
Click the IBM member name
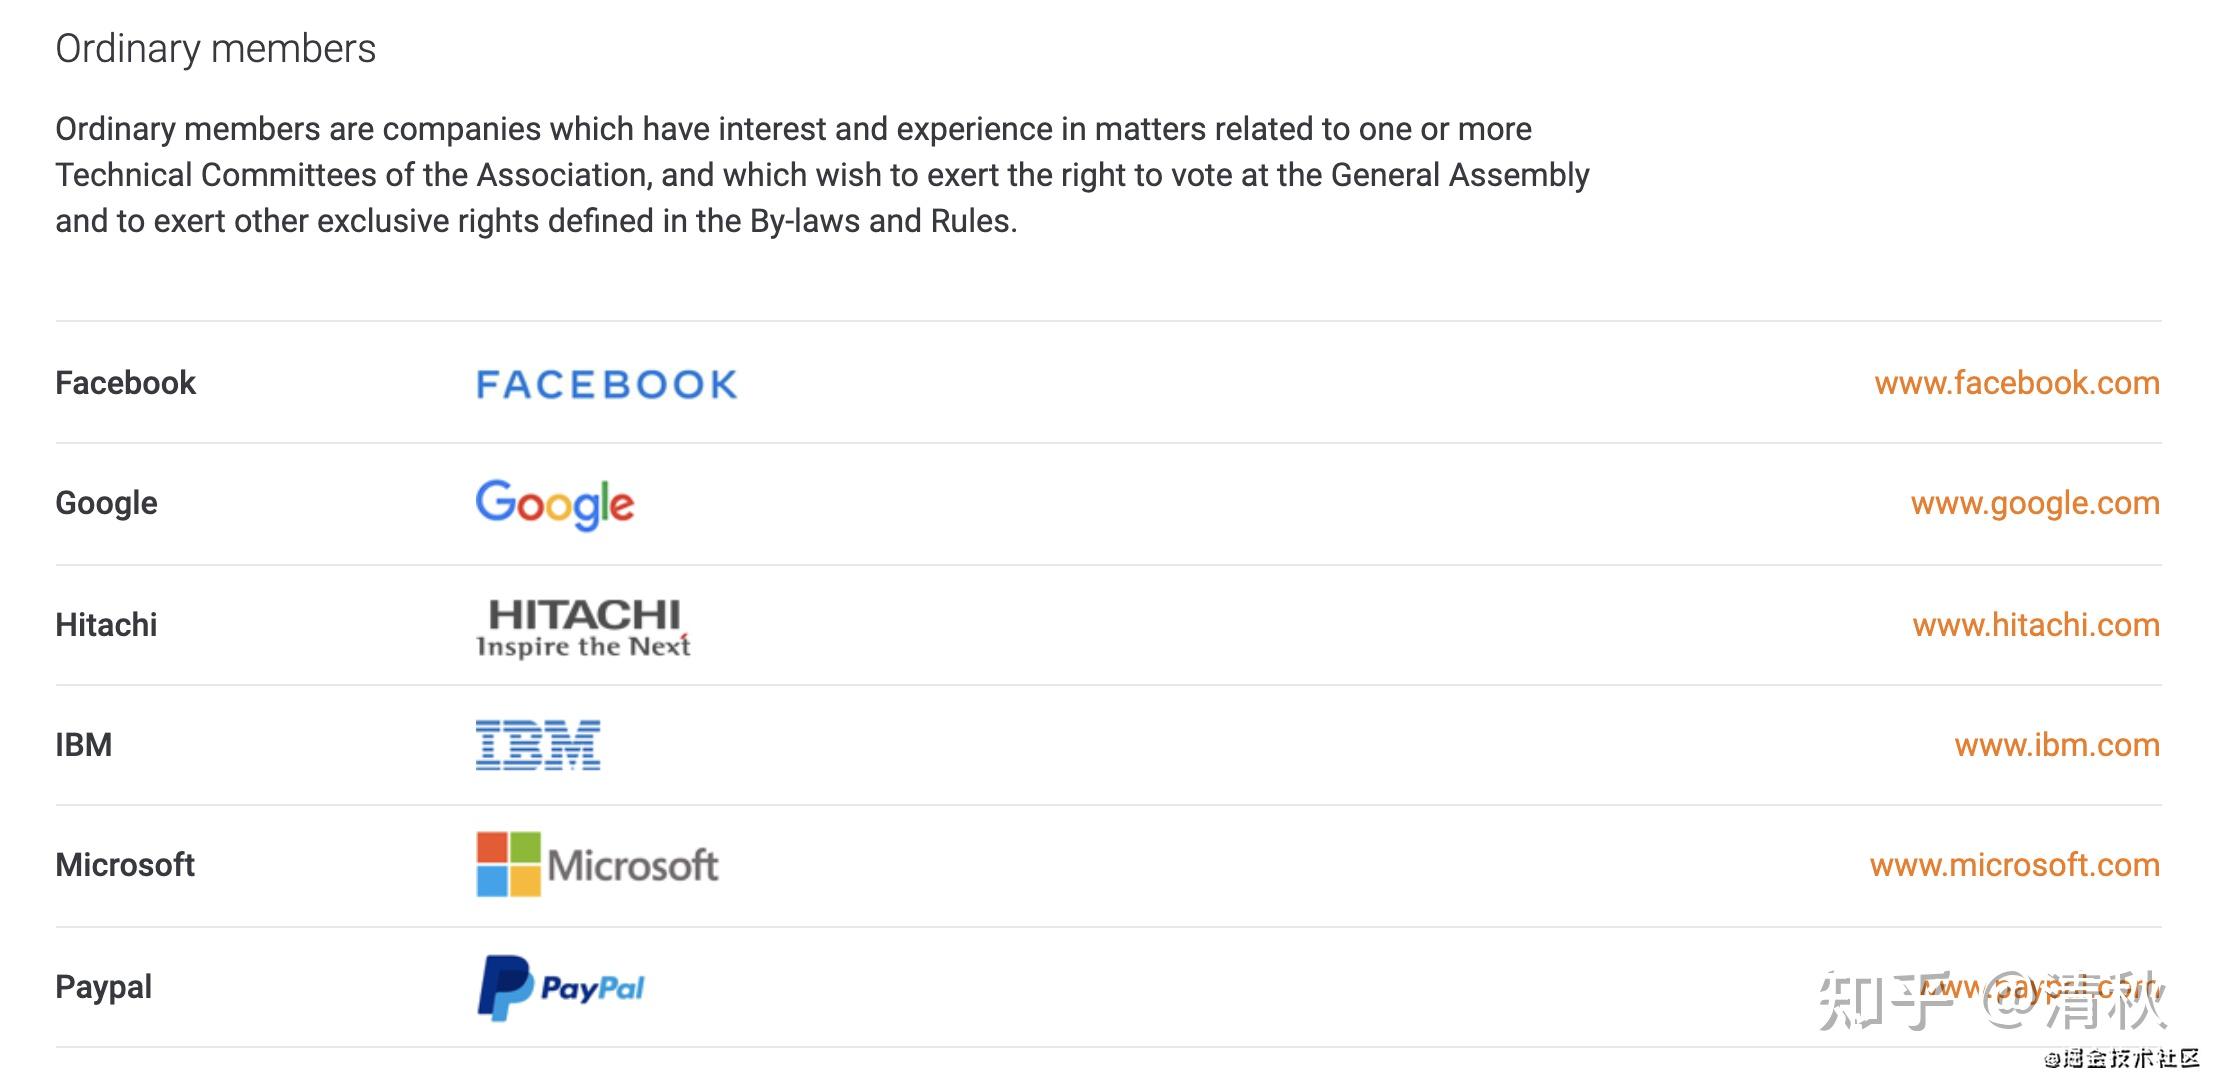[x=83, y=745]
